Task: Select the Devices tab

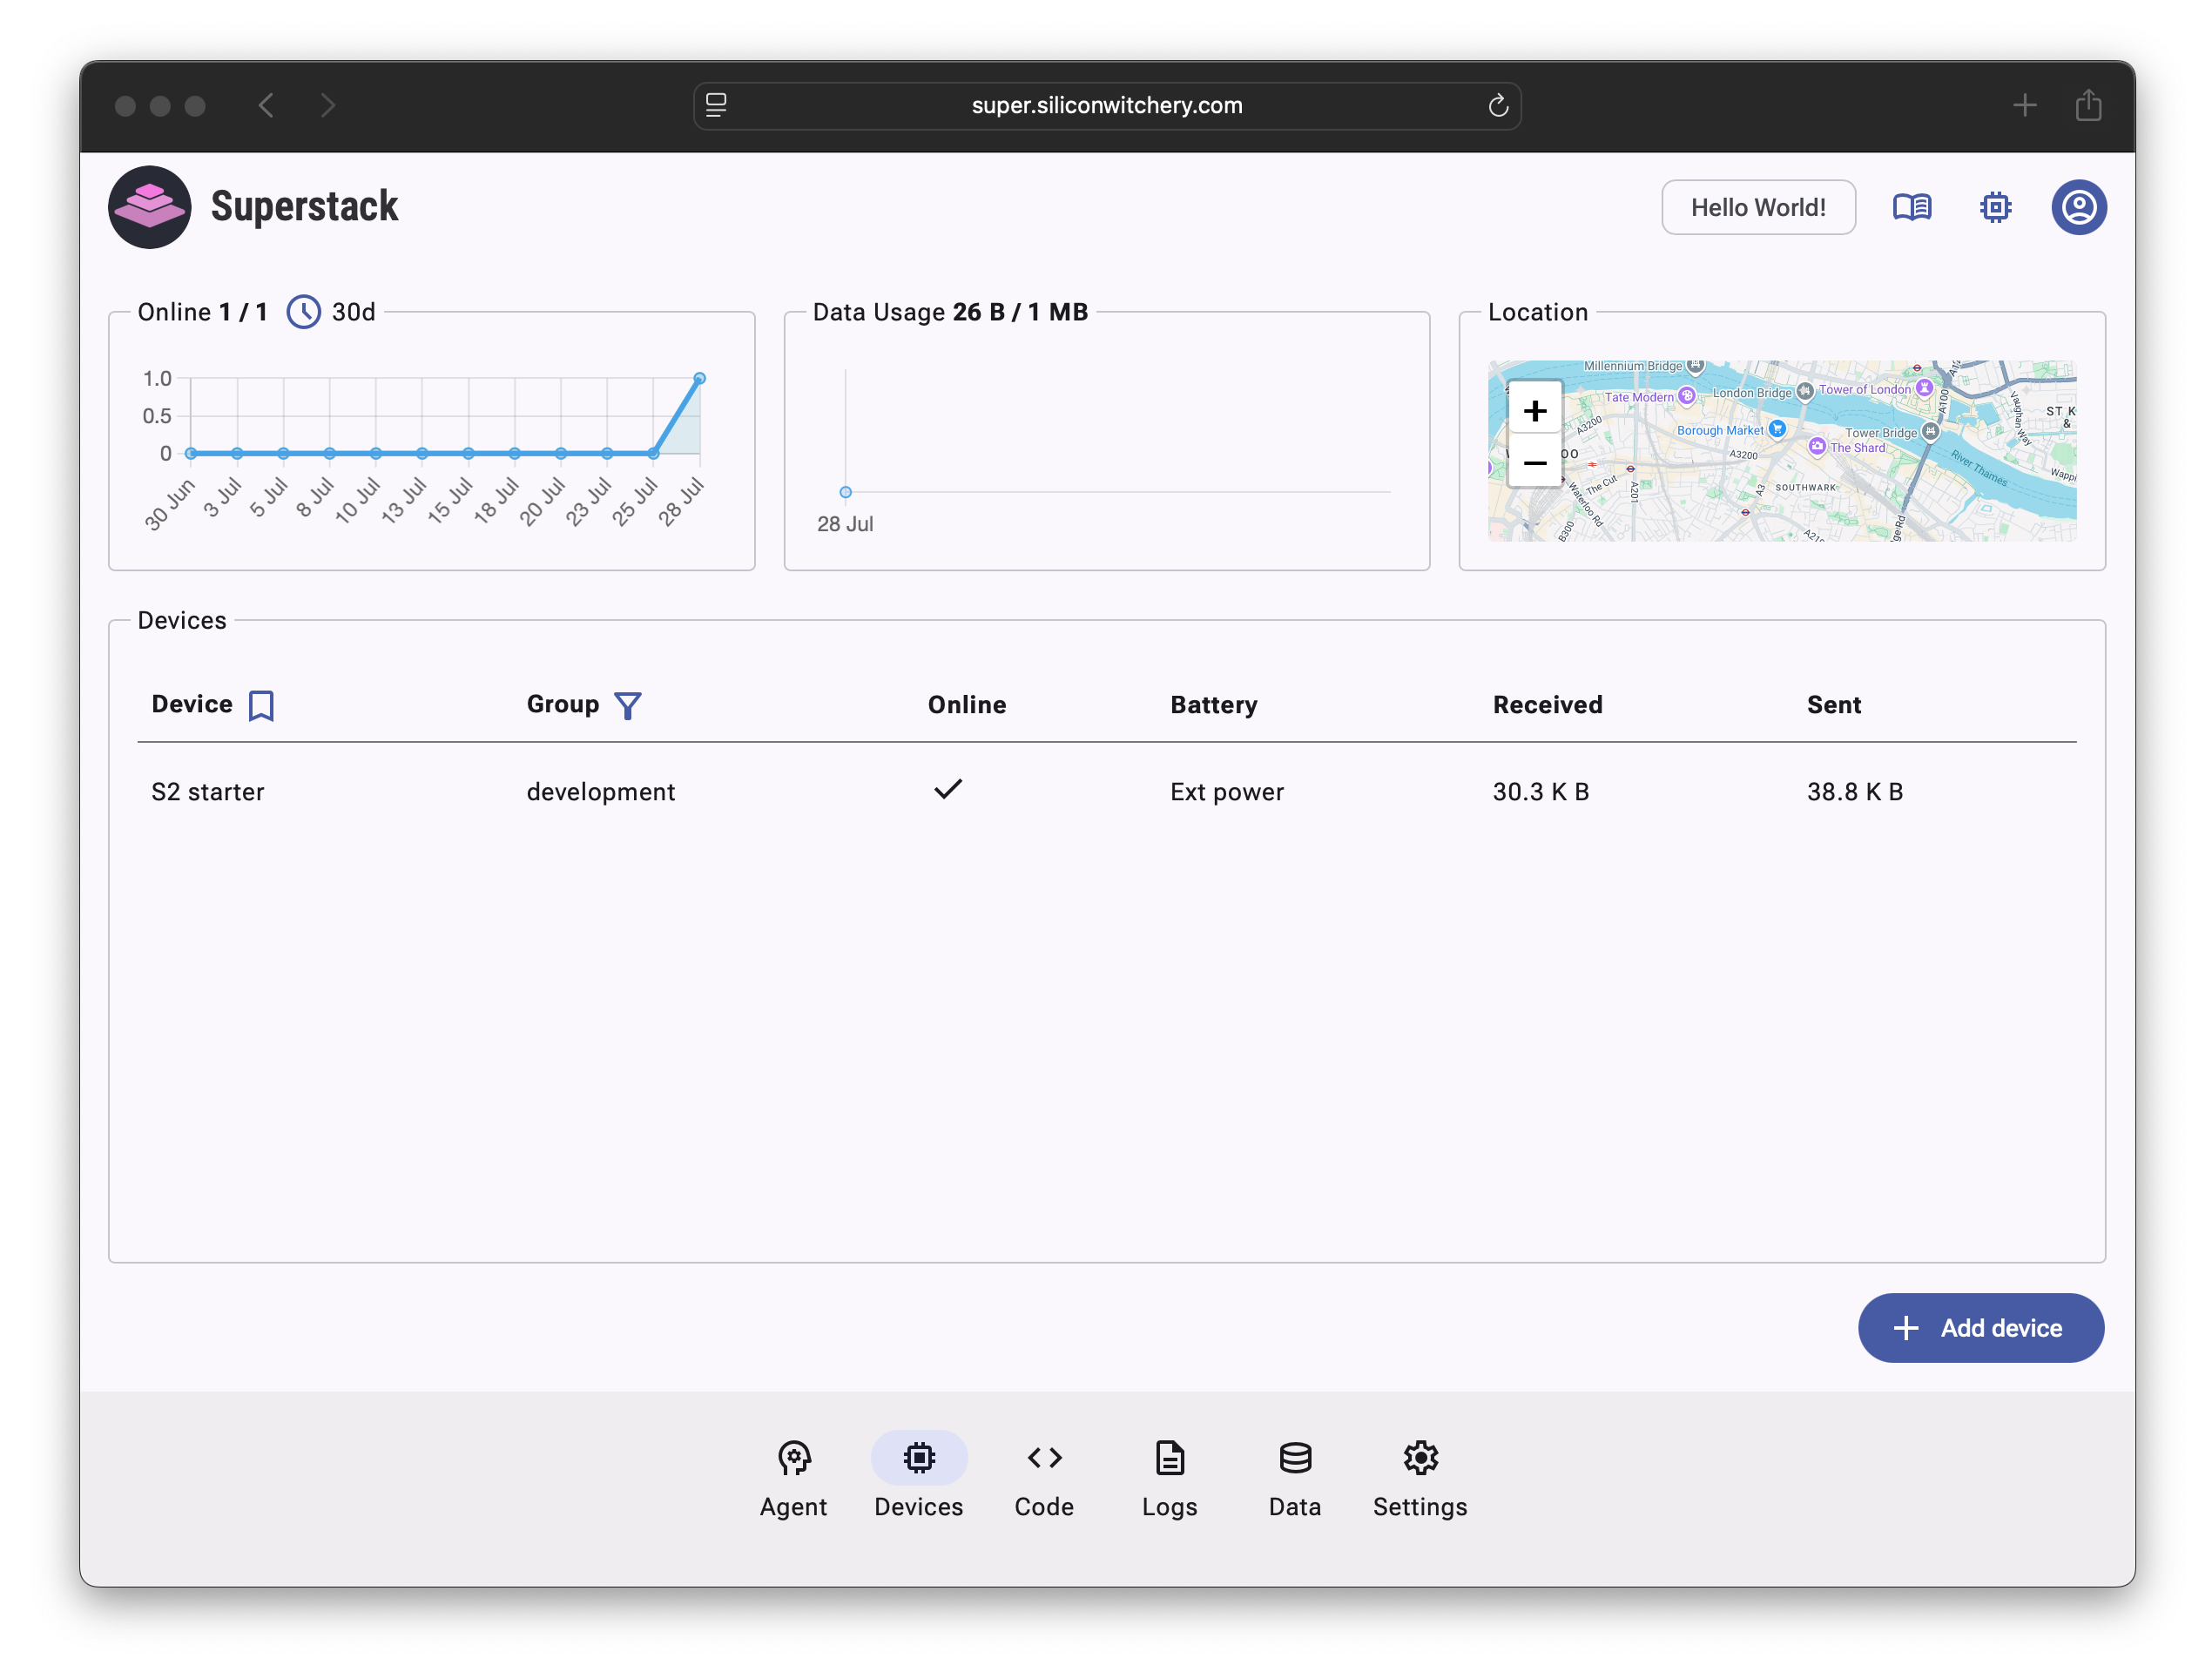Action: pos(918,1478)
